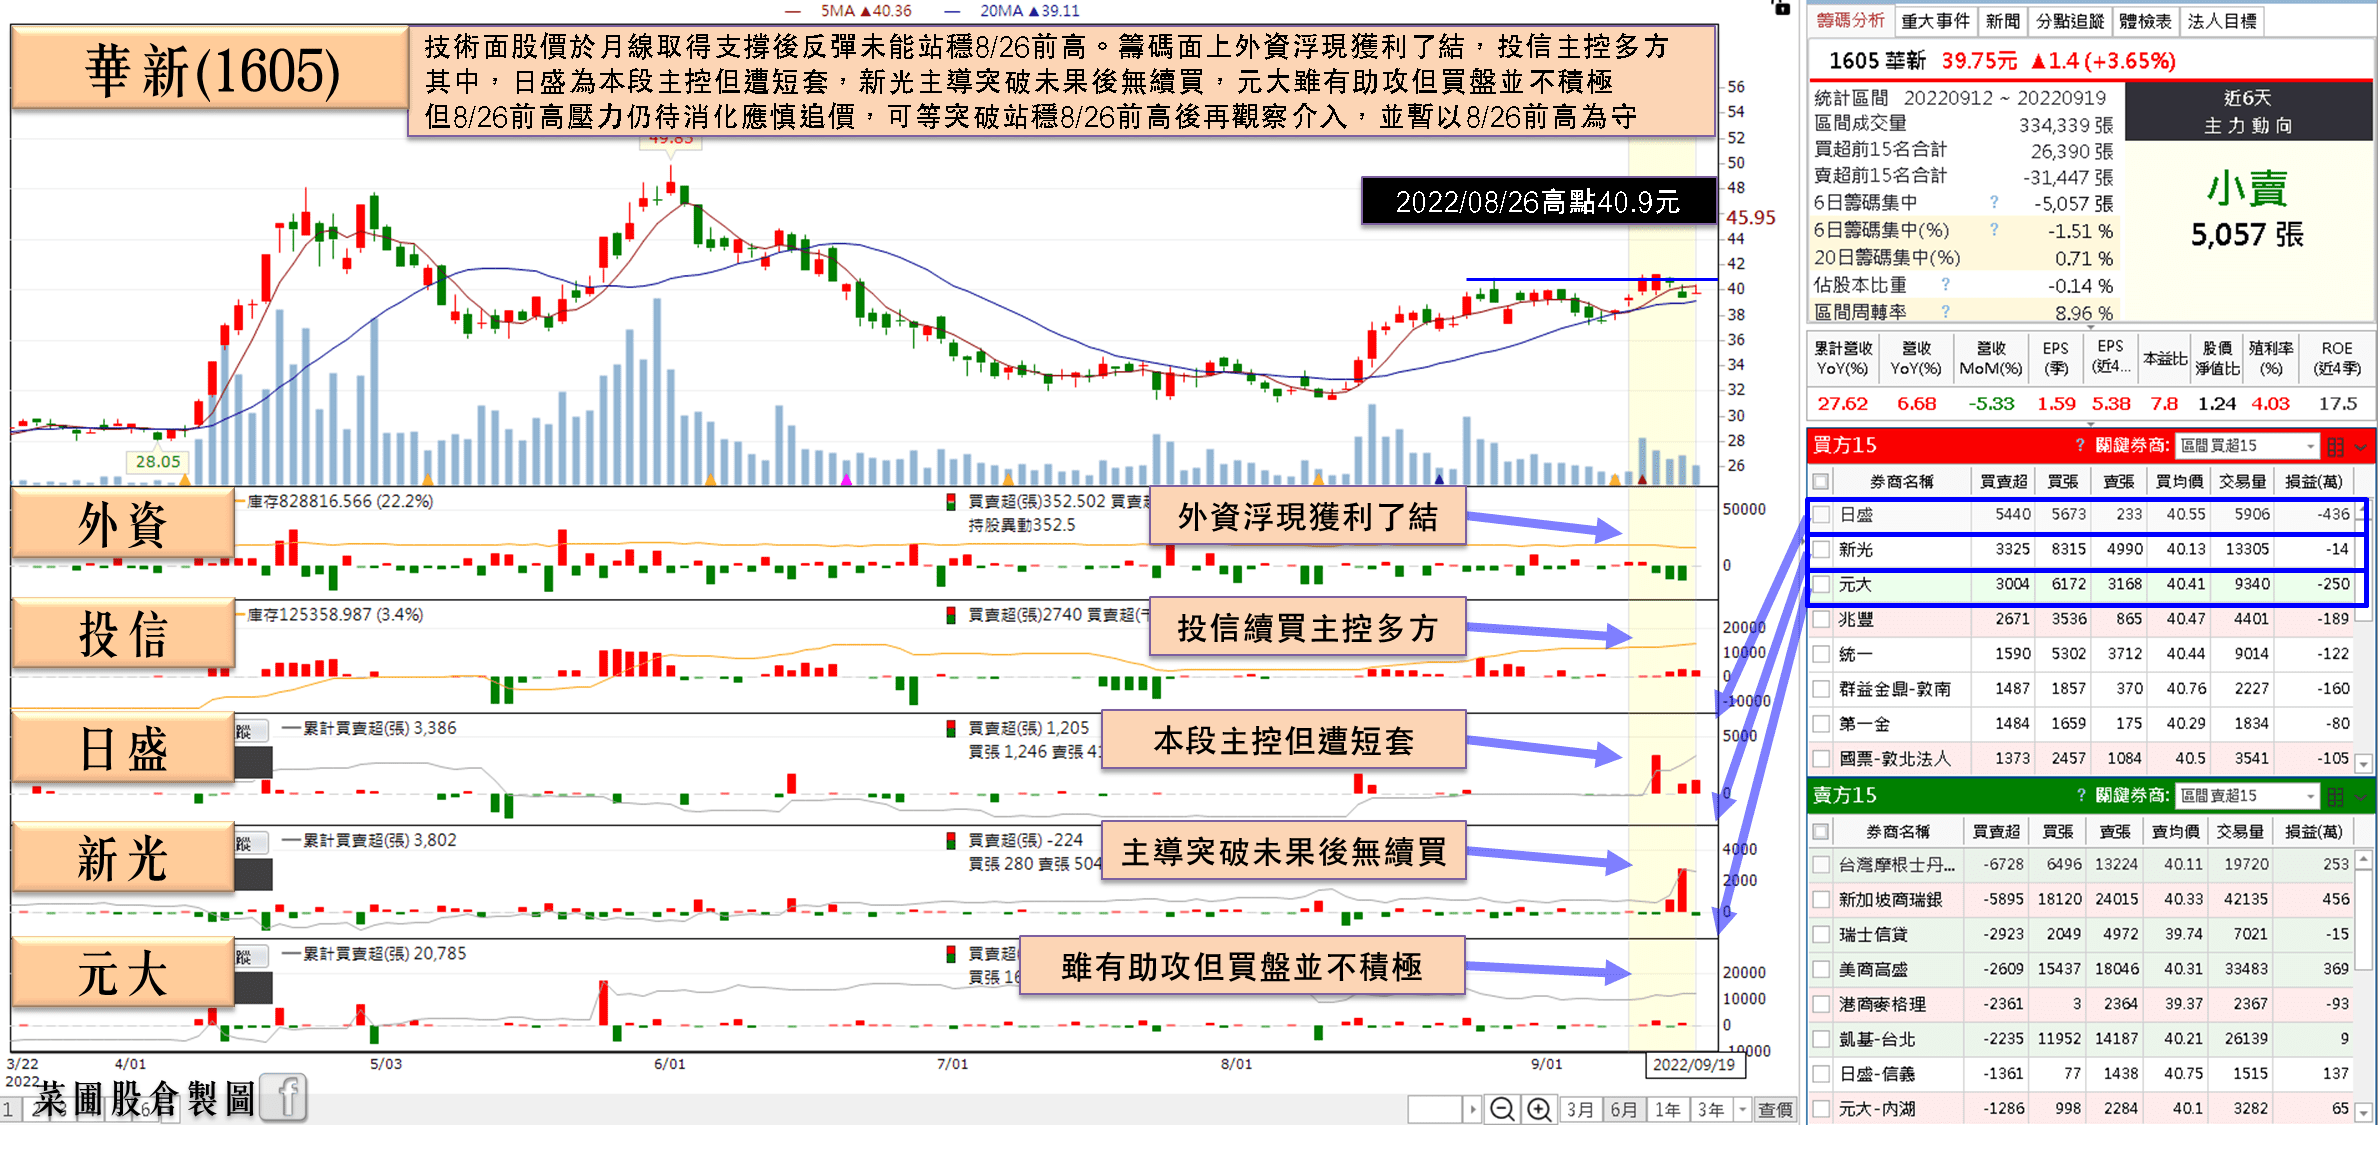
Task: Open the 分點追蹤 tab
Action: (x=2069, y=21)
